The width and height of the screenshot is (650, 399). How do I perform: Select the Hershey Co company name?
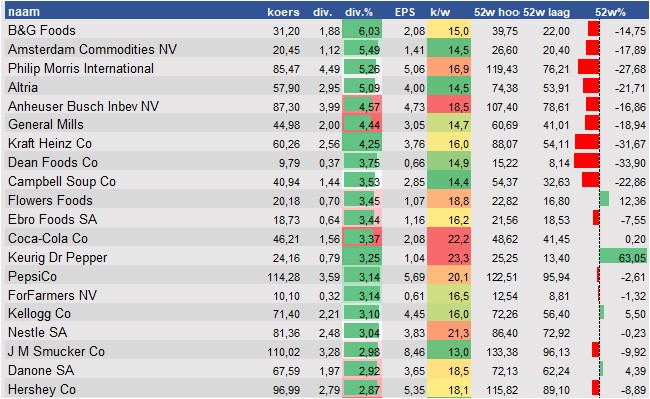pyautogui.click(x=42, y=389)
